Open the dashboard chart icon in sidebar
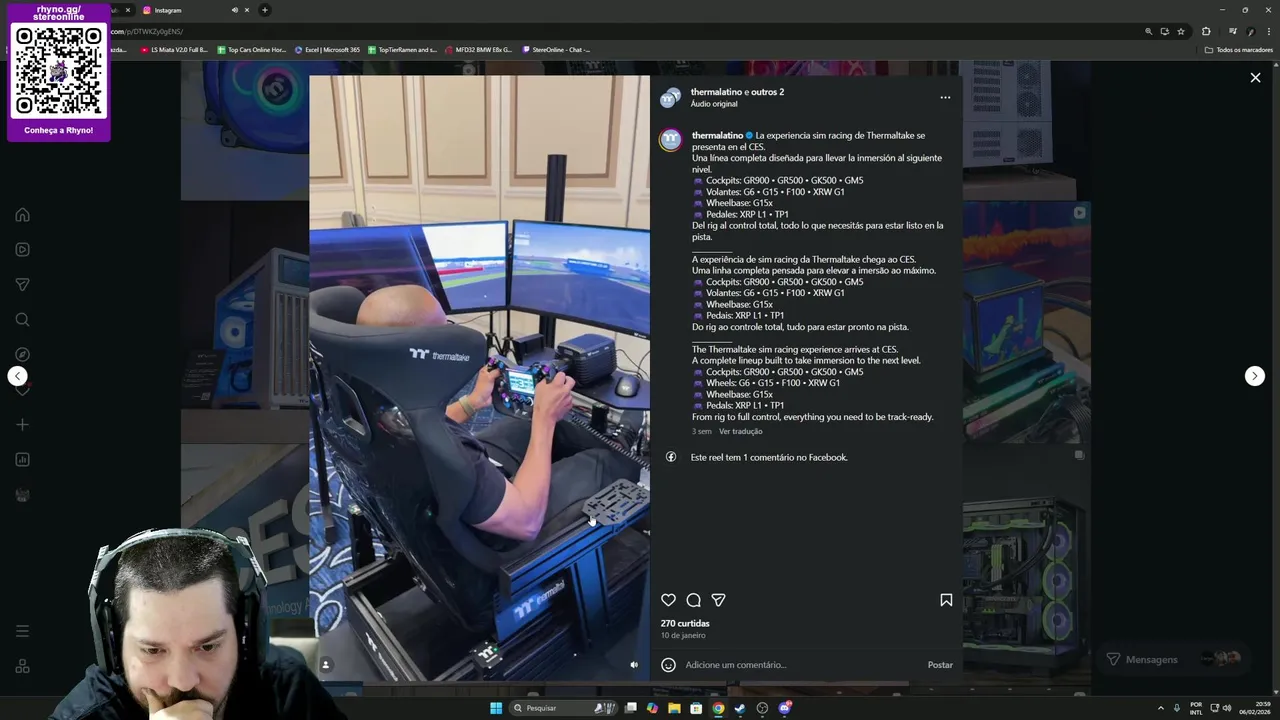 (22, 460)
